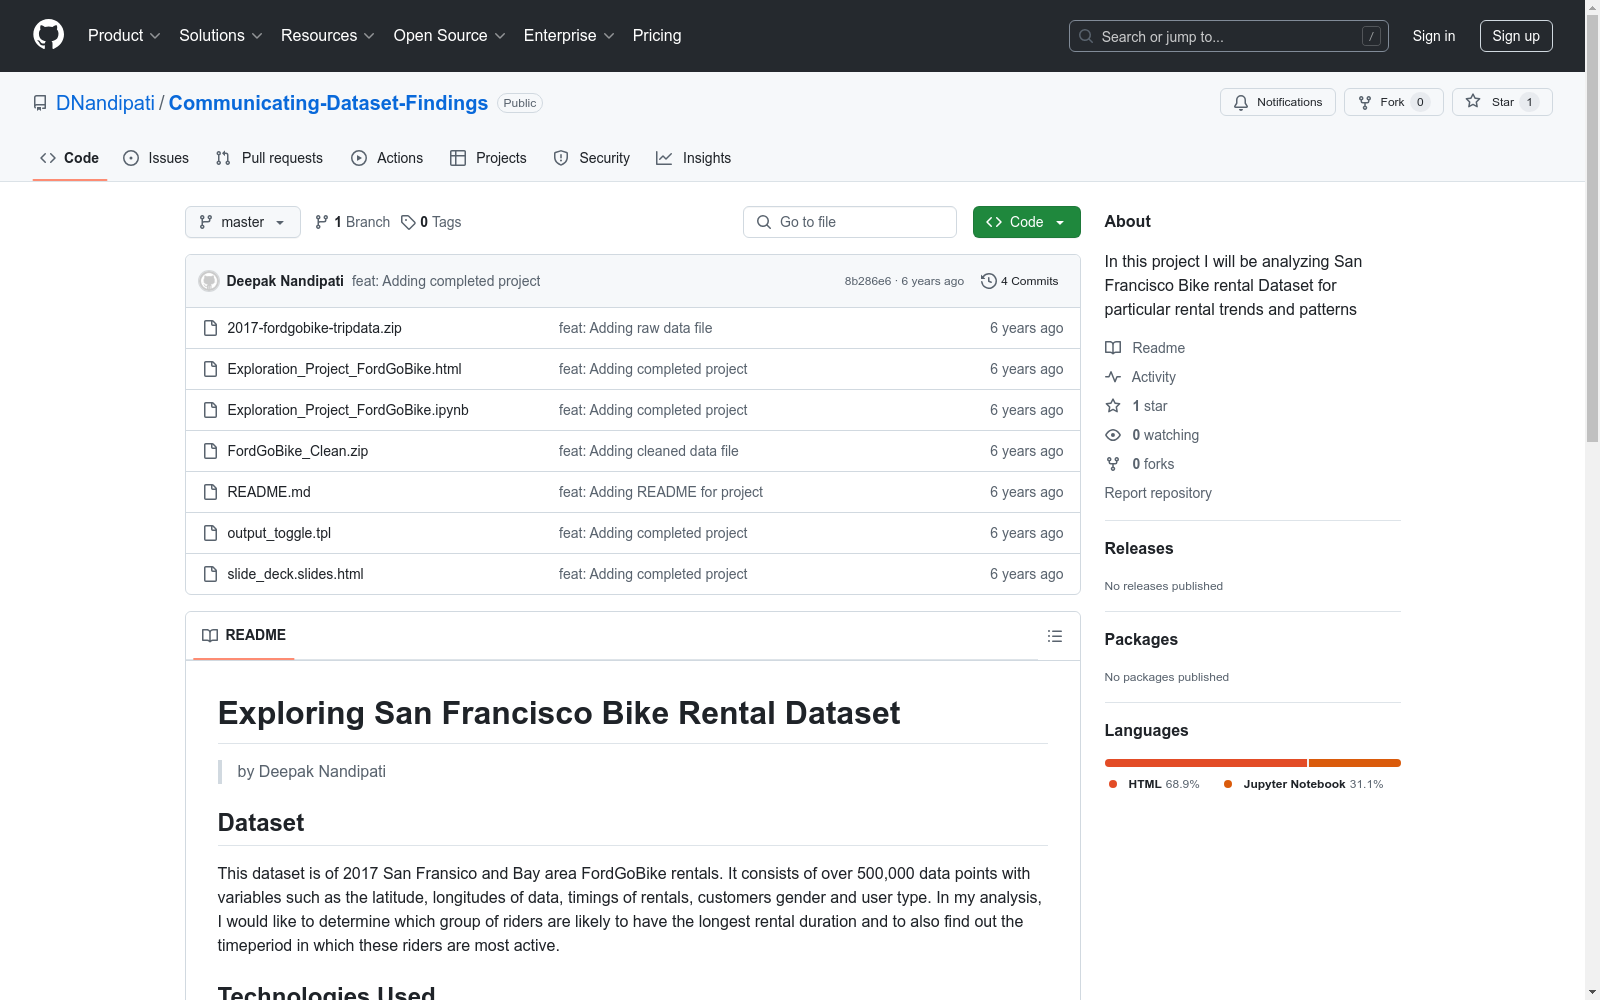Switch to the Projects tab
The height and width of the screenshot is (1000, 1600).
(x=488, y=158)
